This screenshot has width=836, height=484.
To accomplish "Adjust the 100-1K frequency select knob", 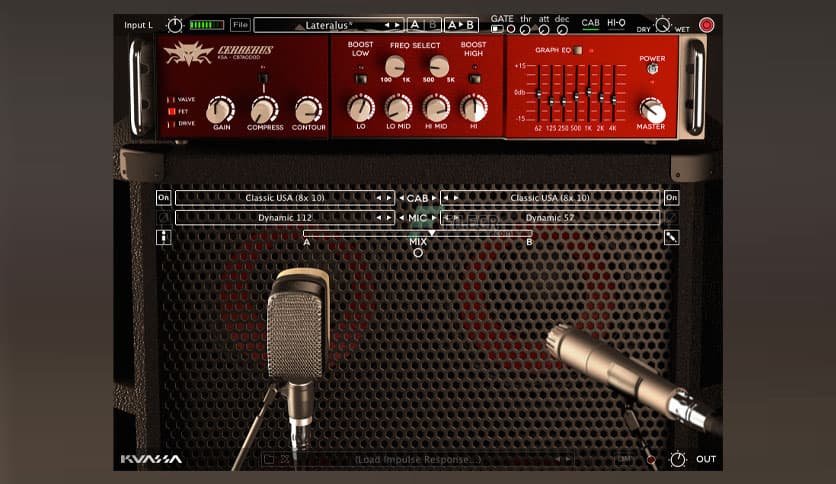I will click(395, 66).
